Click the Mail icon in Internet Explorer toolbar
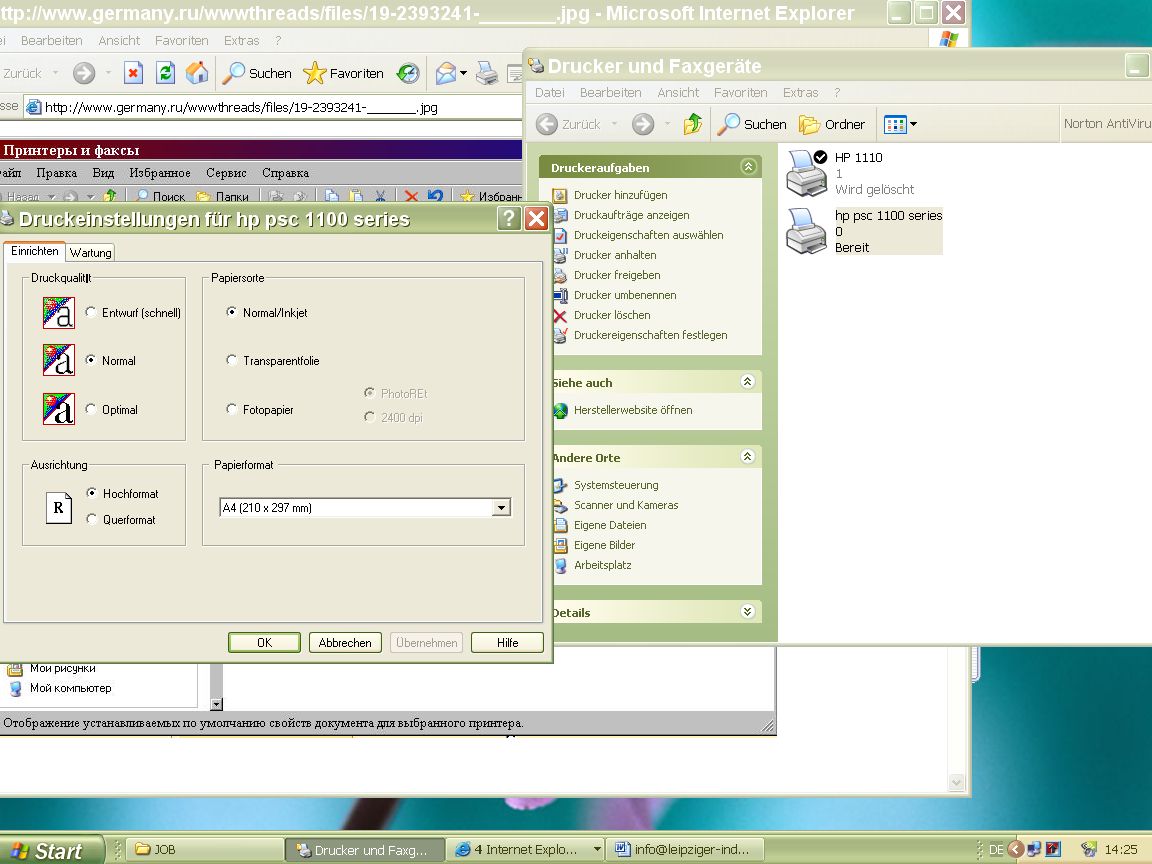1152x864 pixels. click(445, 73)
